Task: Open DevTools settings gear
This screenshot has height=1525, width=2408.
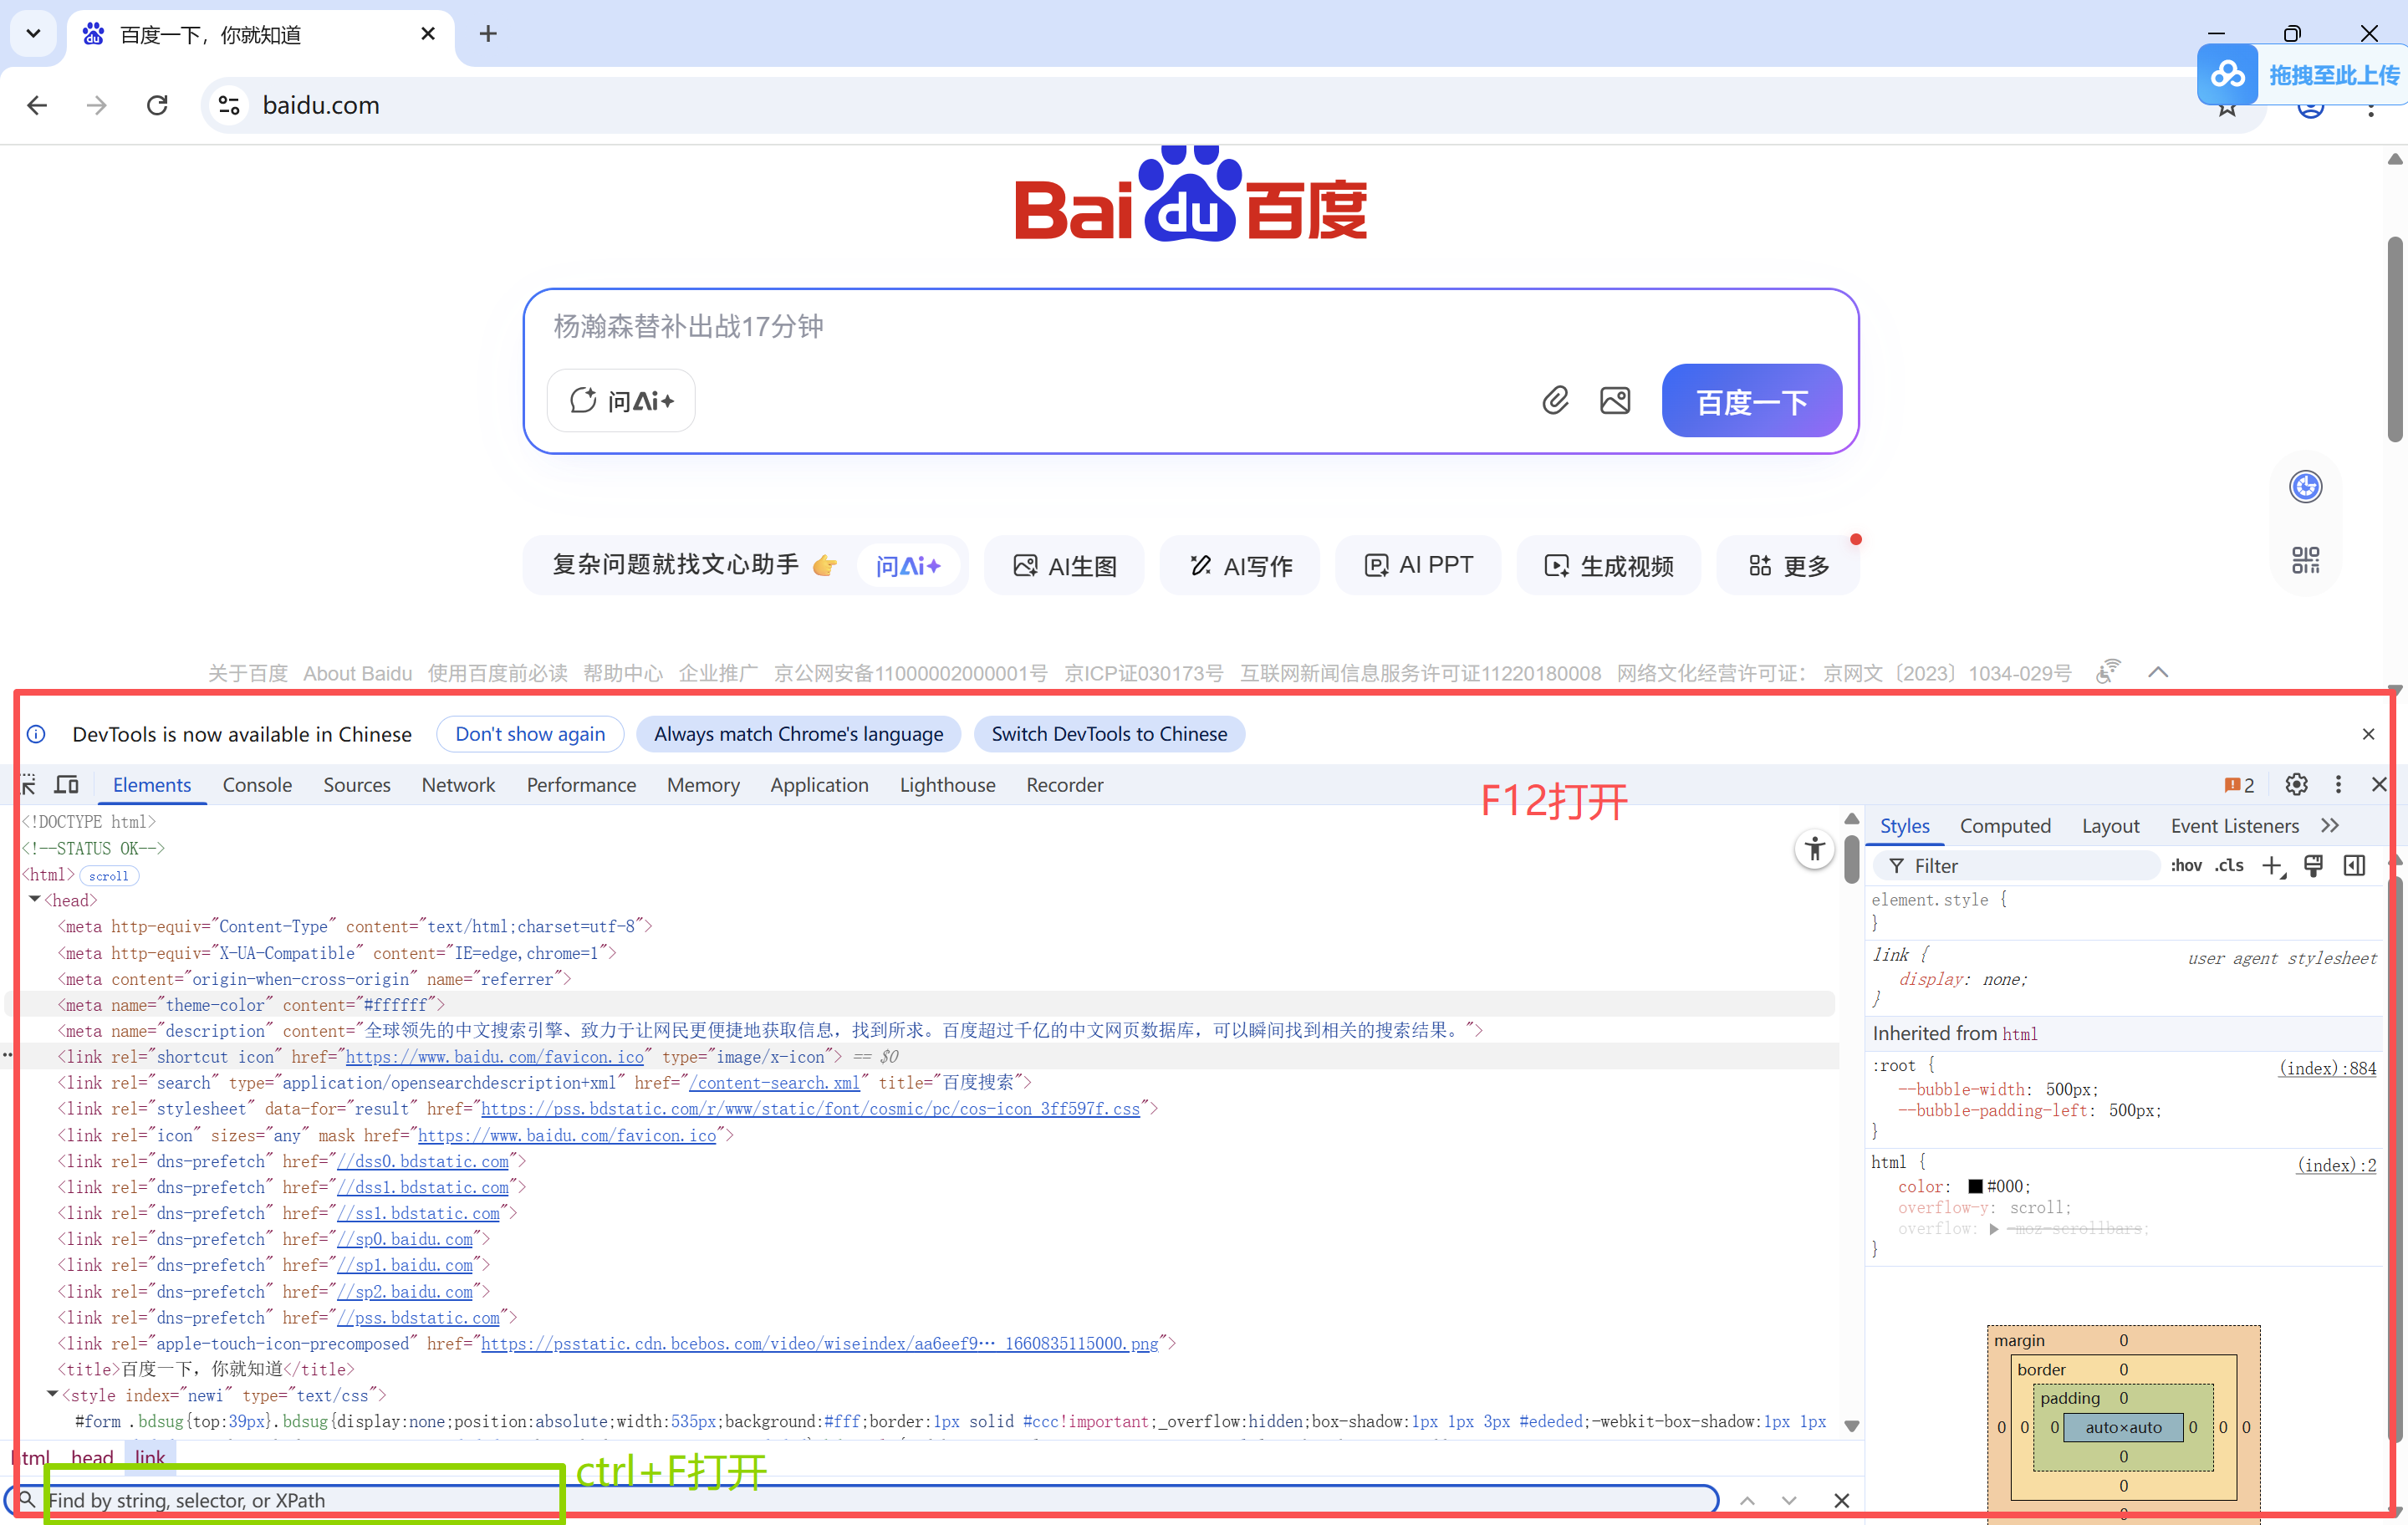Action: [x=2296, y=785]
